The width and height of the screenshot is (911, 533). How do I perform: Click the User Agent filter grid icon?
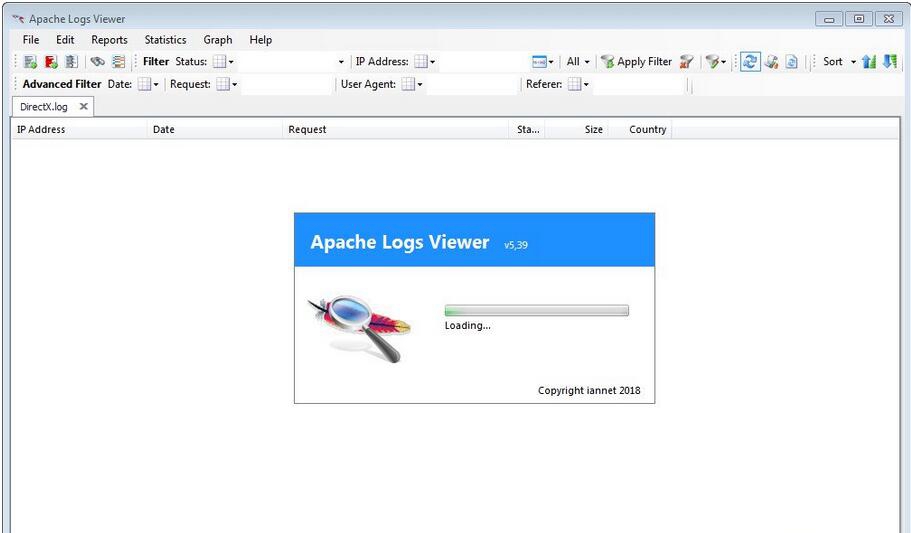pos(408,84)
